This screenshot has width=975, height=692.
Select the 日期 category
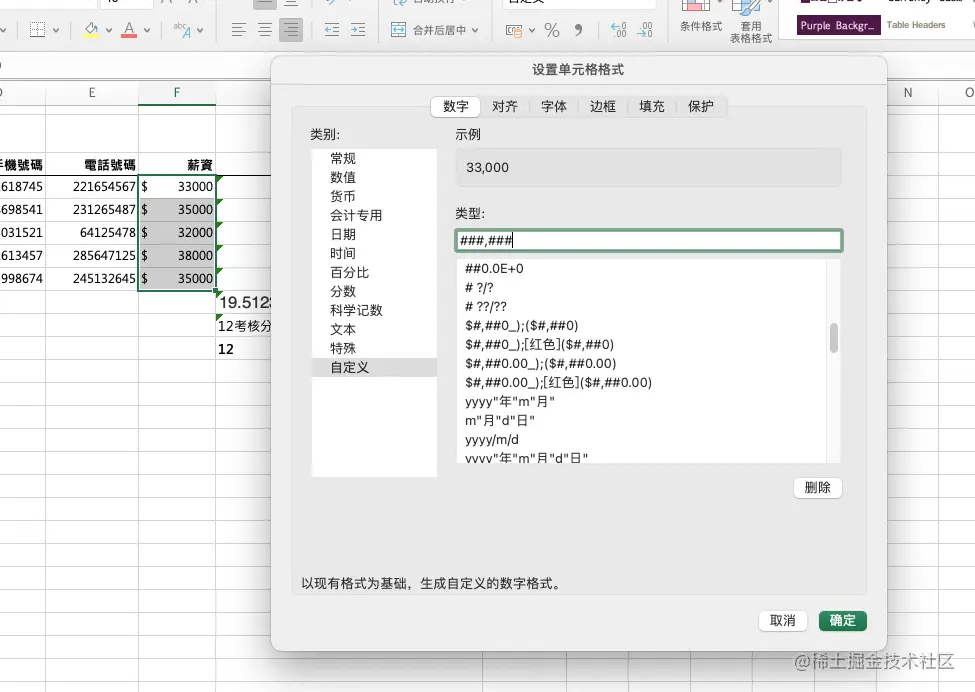coord(374,234)
